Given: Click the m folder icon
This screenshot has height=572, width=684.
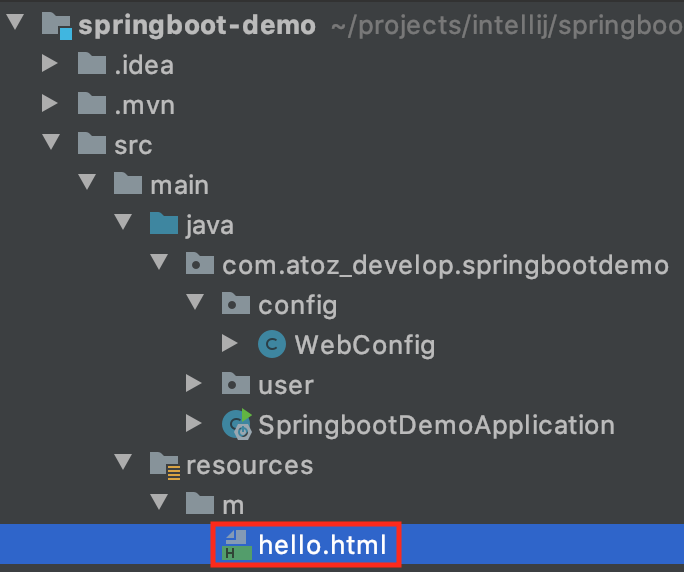Looking at the screenshot, I should point(200,503).
